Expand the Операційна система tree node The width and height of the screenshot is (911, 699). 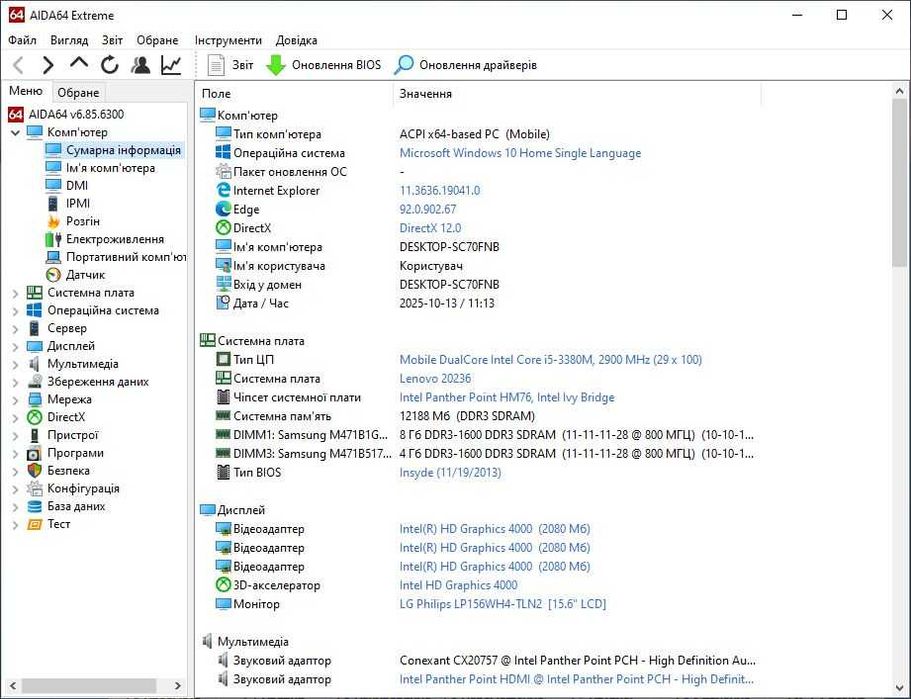coord(16,311)
